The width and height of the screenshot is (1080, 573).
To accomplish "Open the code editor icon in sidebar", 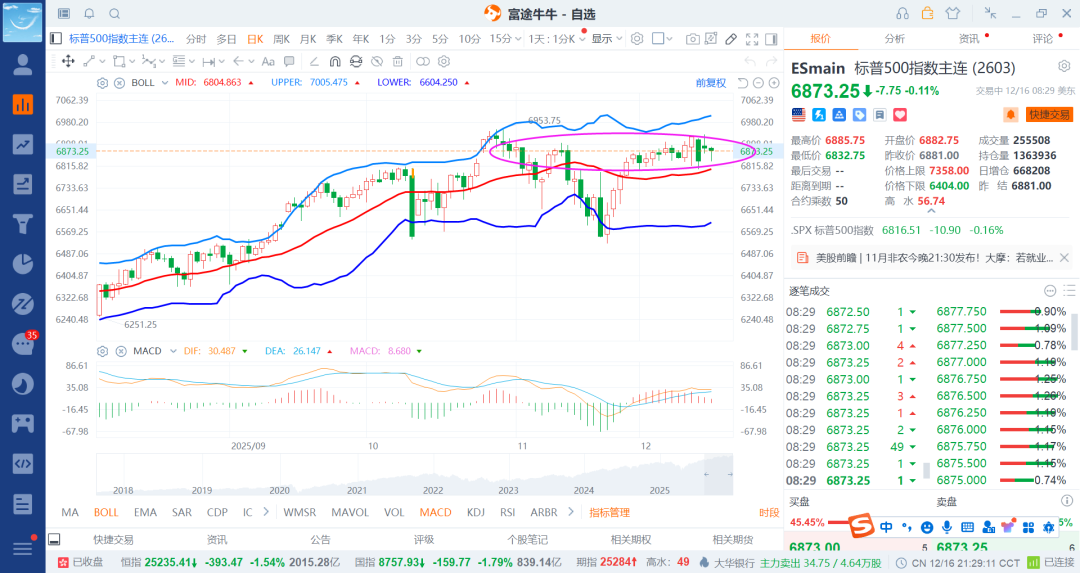I will pos(23,463).
